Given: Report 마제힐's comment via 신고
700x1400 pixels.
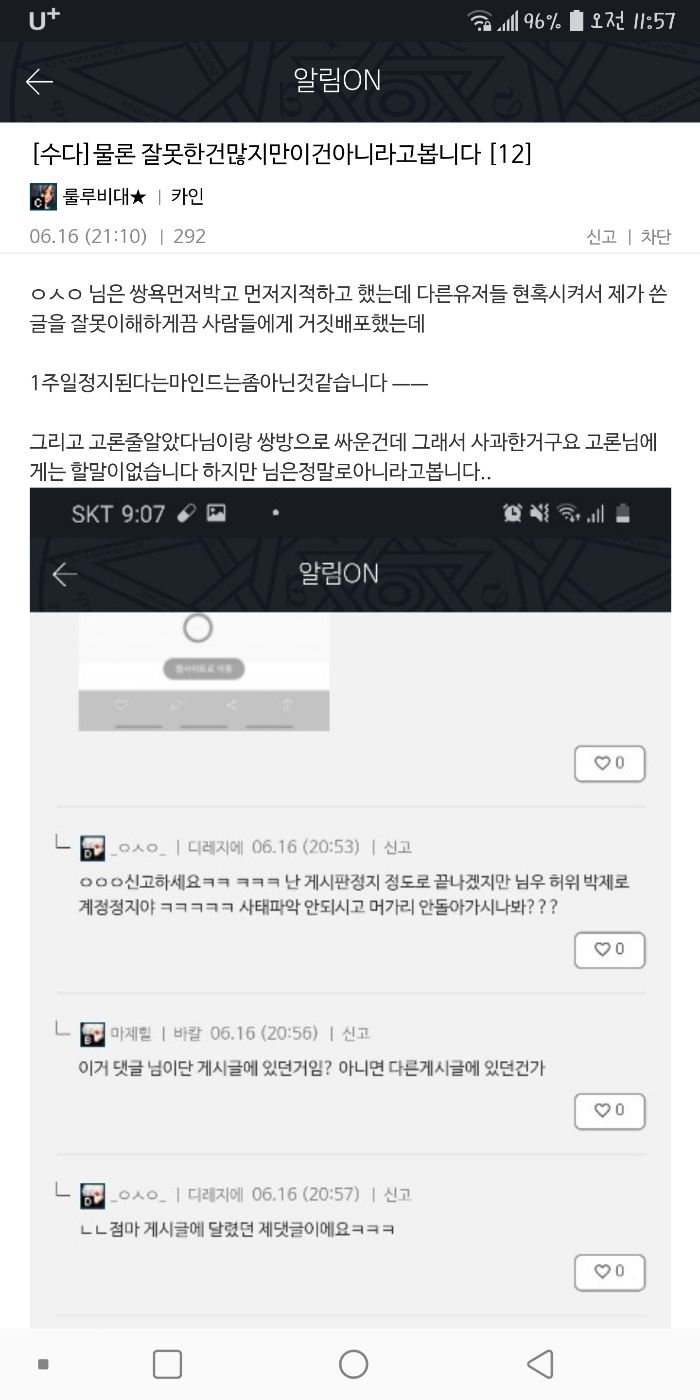Looking at the screenshot, I should click(356, 1033).
